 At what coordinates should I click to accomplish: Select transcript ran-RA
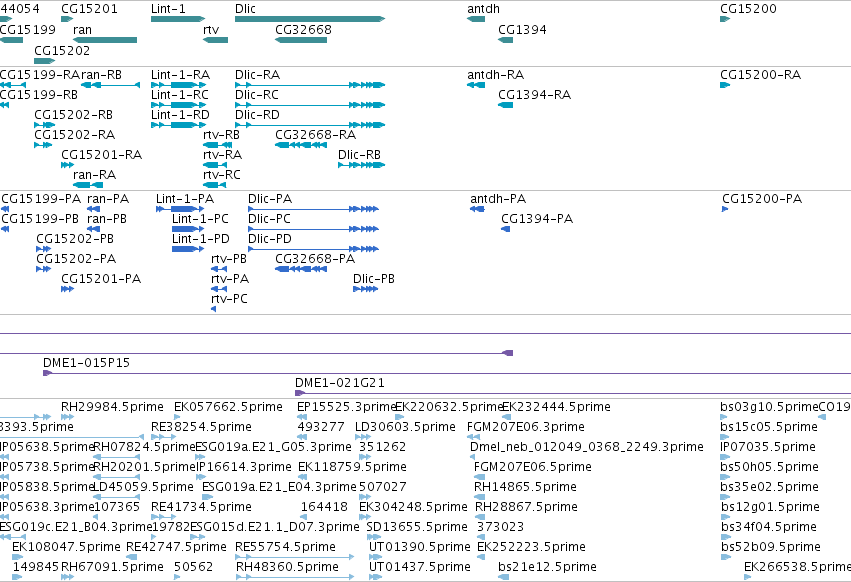[89, 185]
